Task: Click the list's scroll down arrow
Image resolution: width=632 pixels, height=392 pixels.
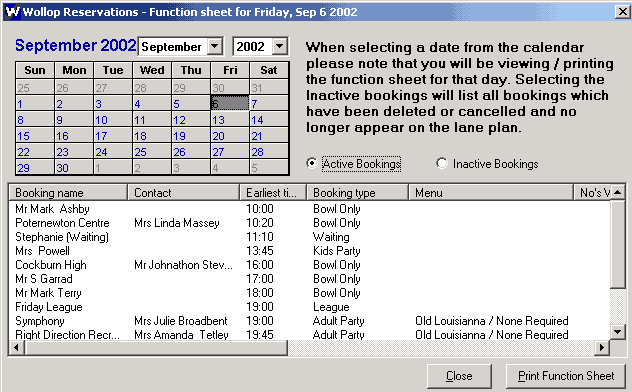Action: 618,332
